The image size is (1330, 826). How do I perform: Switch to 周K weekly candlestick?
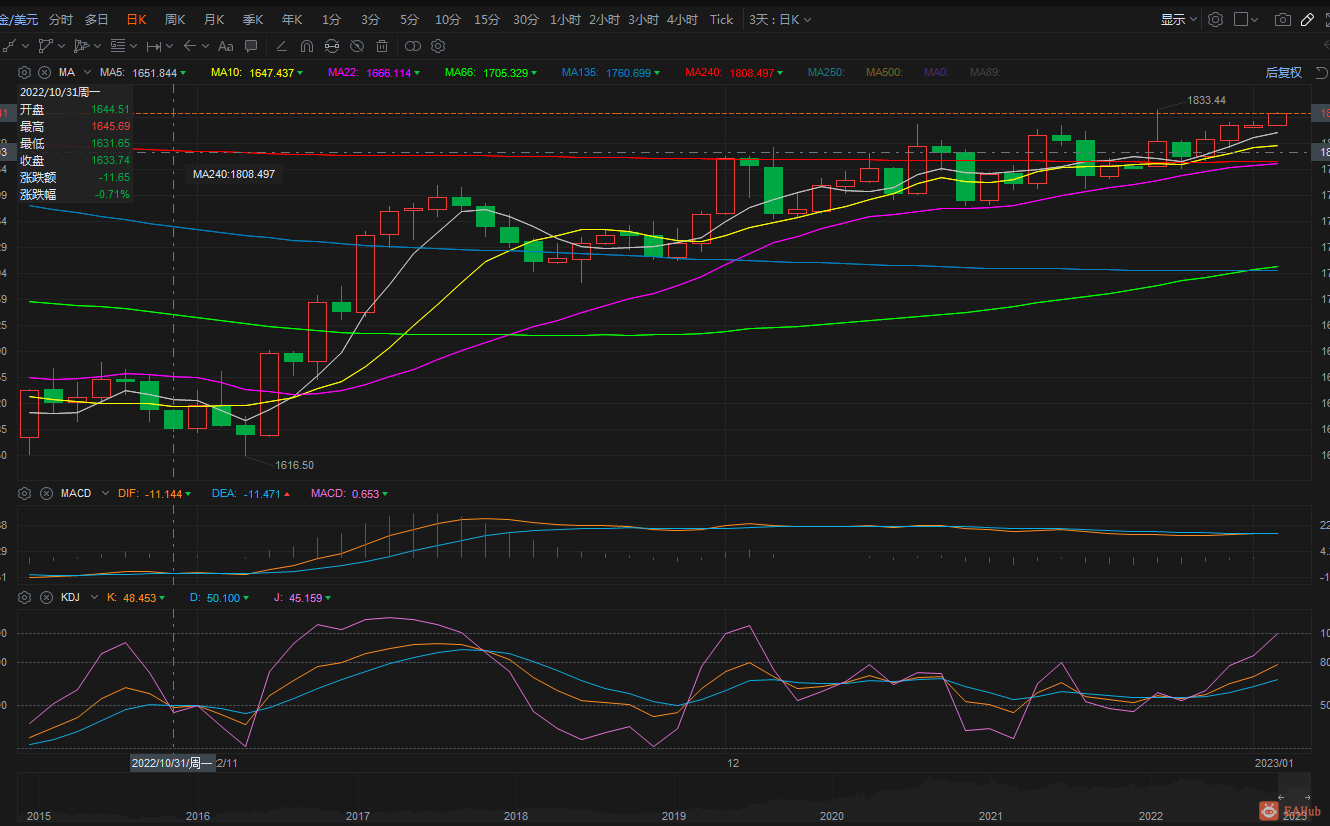[175, 19]
